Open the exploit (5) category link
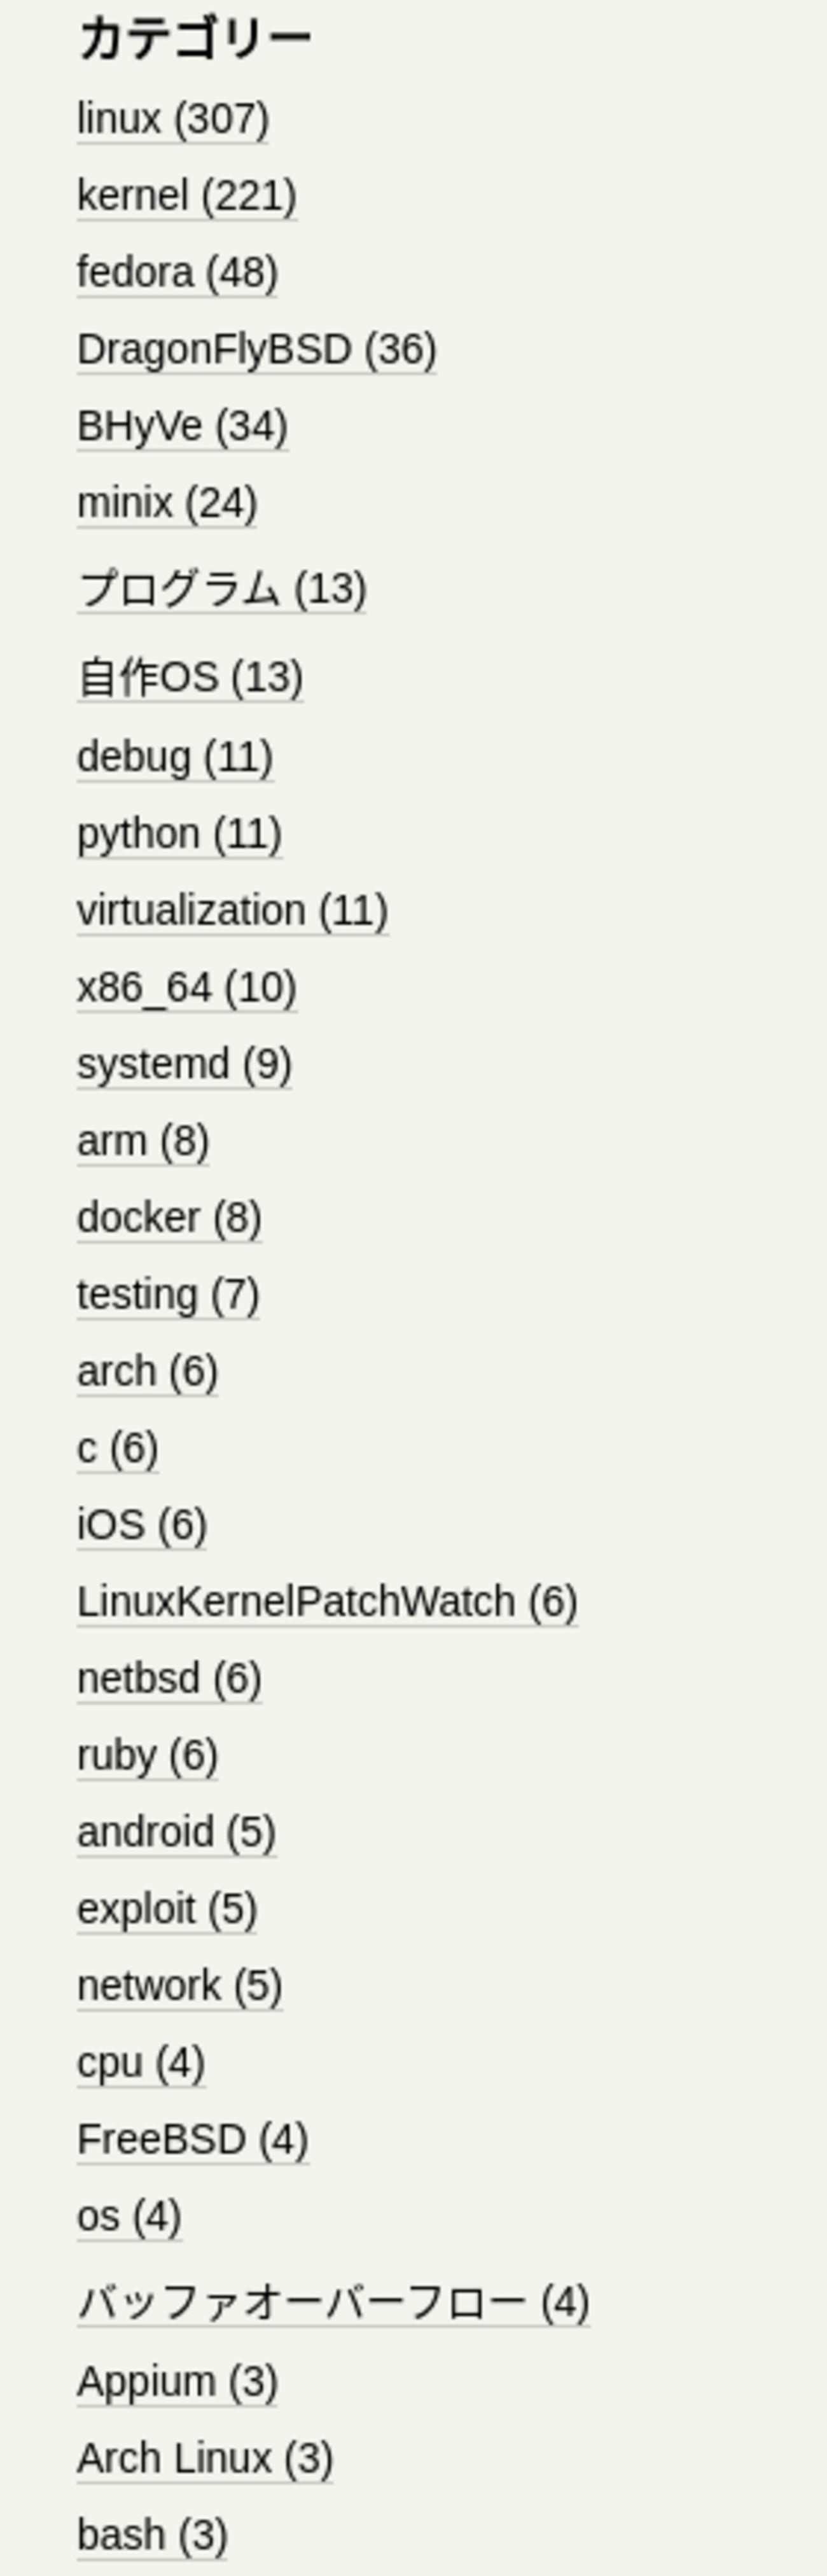The height and width of the screenshot is (2576, 827). click(x=167, y=1909)
